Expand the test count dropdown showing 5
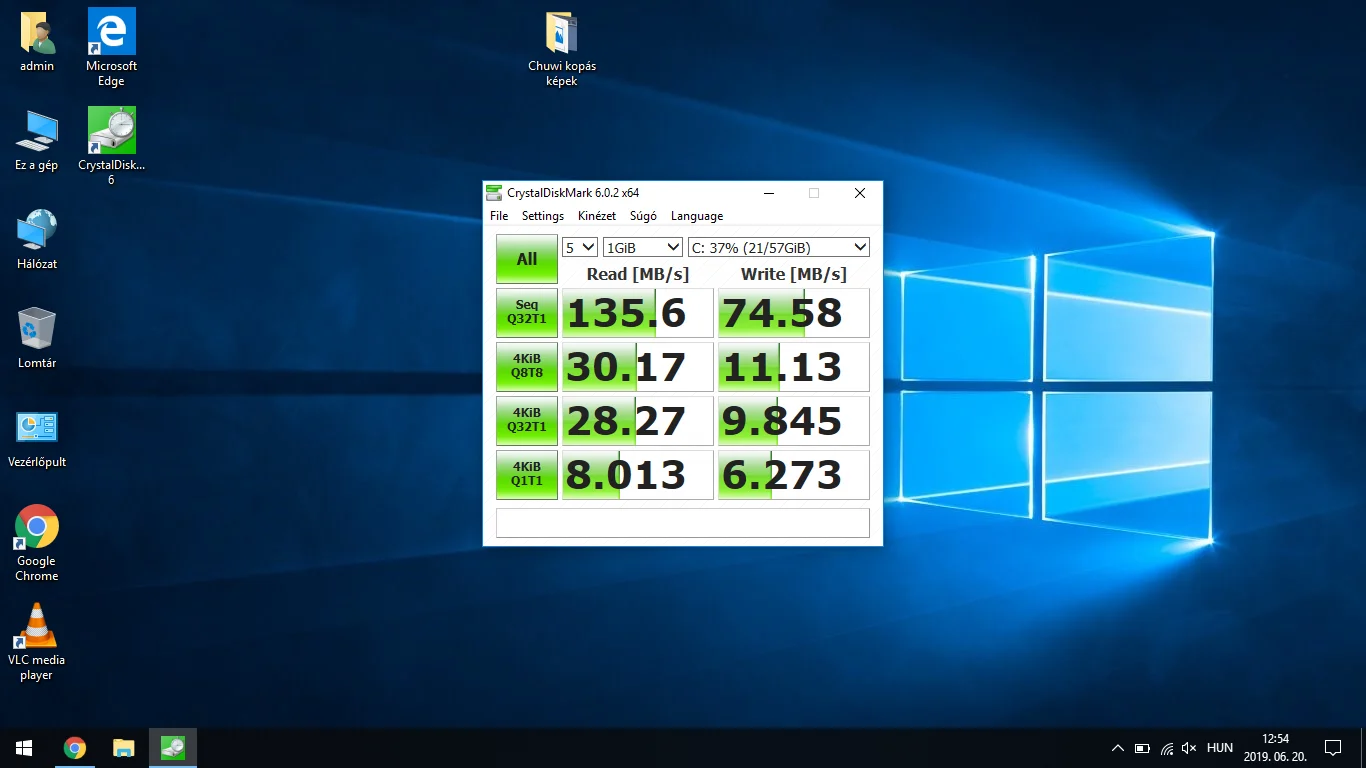The width and height of the screenshot is (1366, 768). click(x=580, y=247)
